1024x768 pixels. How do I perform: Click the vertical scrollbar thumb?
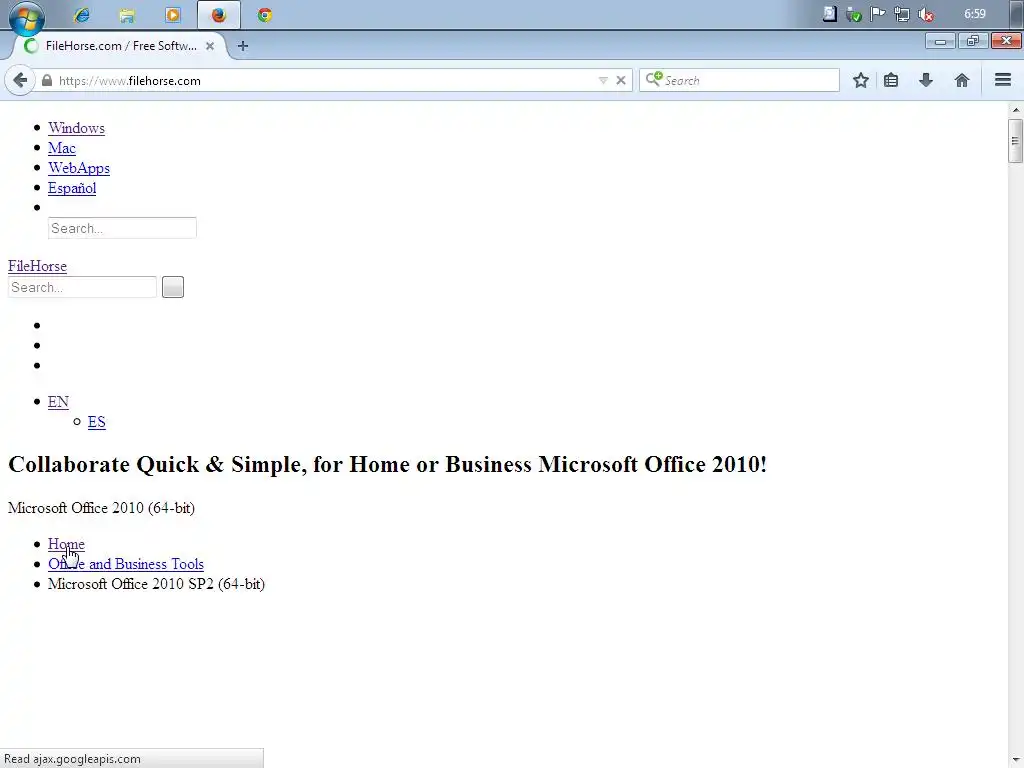pyautogui.click(x=1016, y=141)
